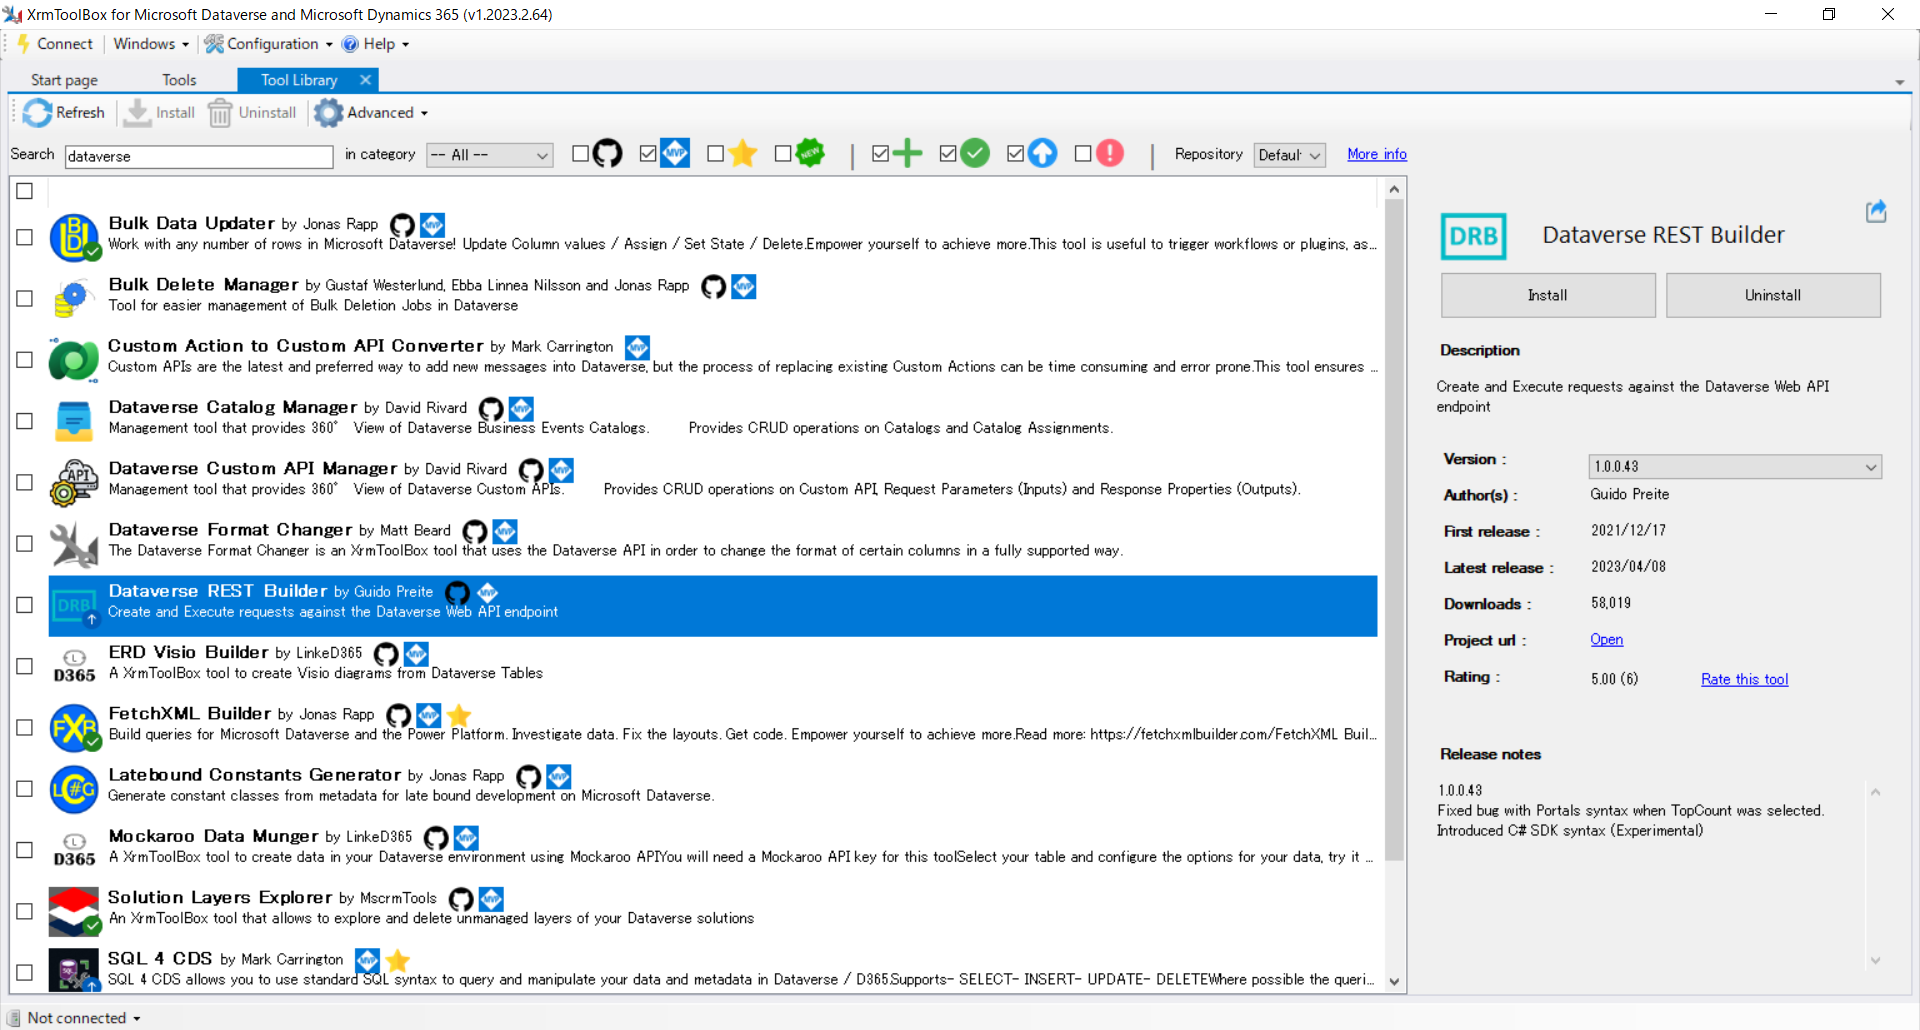
Task: Open the Help menu
Action: point(375,44)
